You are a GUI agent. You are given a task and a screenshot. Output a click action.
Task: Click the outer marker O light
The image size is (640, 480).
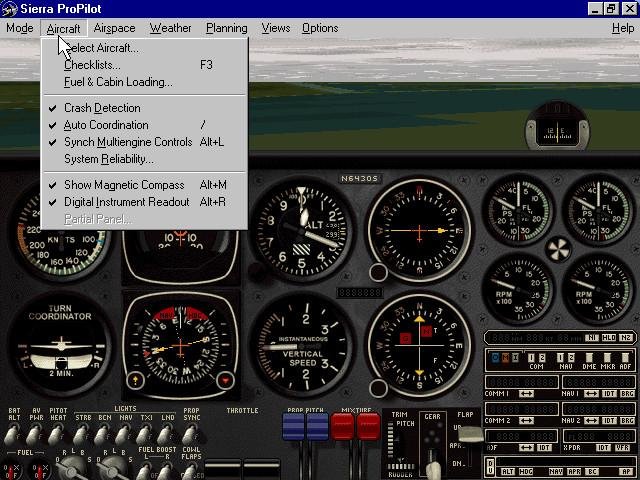496,358
